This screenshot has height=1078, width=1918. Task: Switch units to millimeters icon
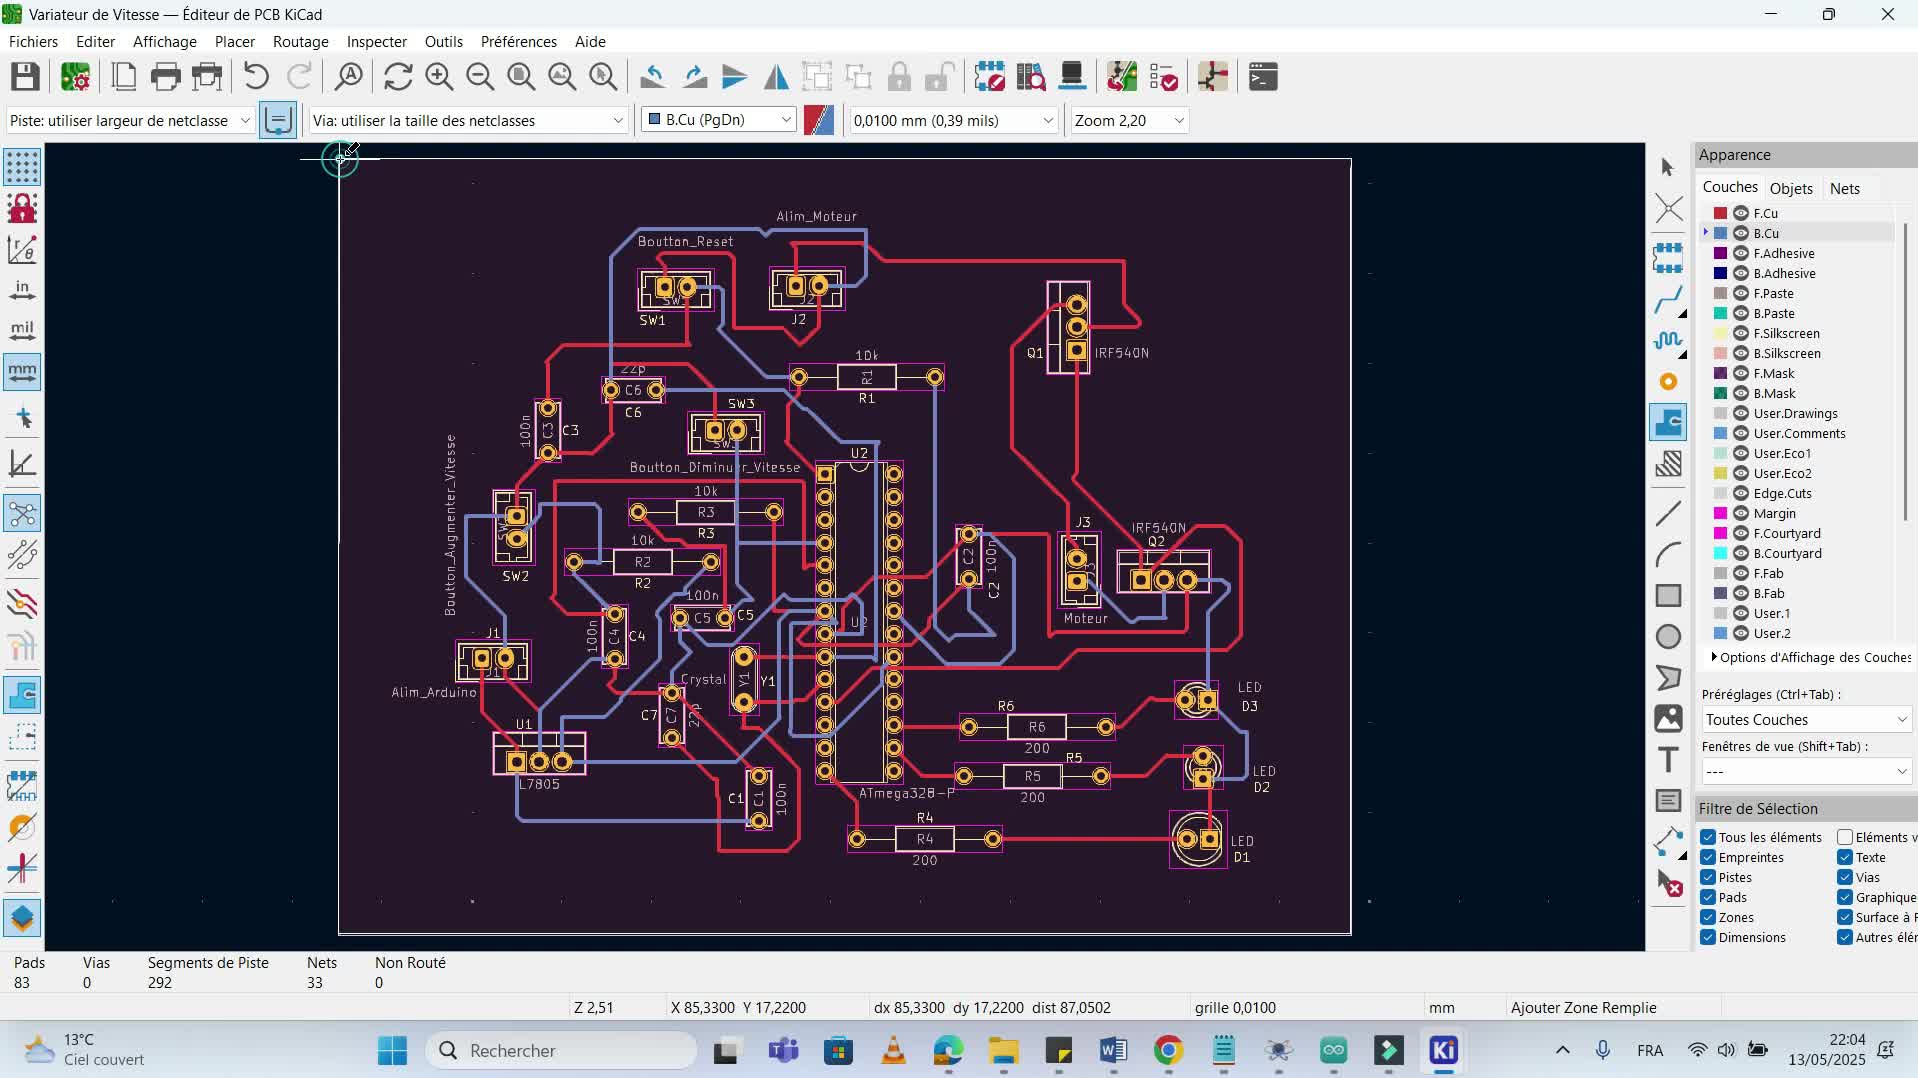tap(22, 372)
